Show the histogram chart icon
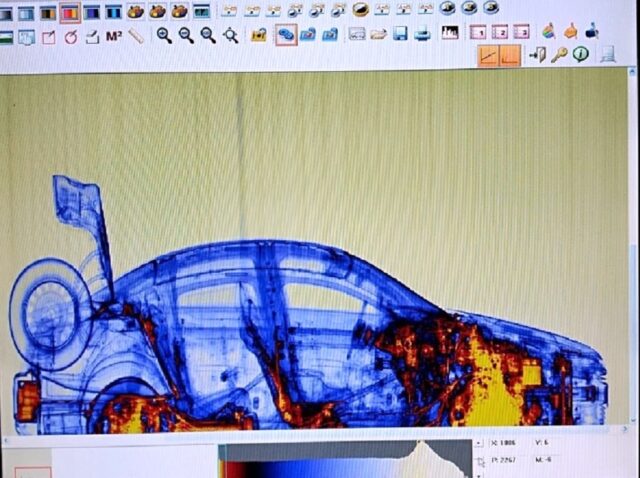The width and height of the screenshot is (640, 478). click(x=450, y=33)
